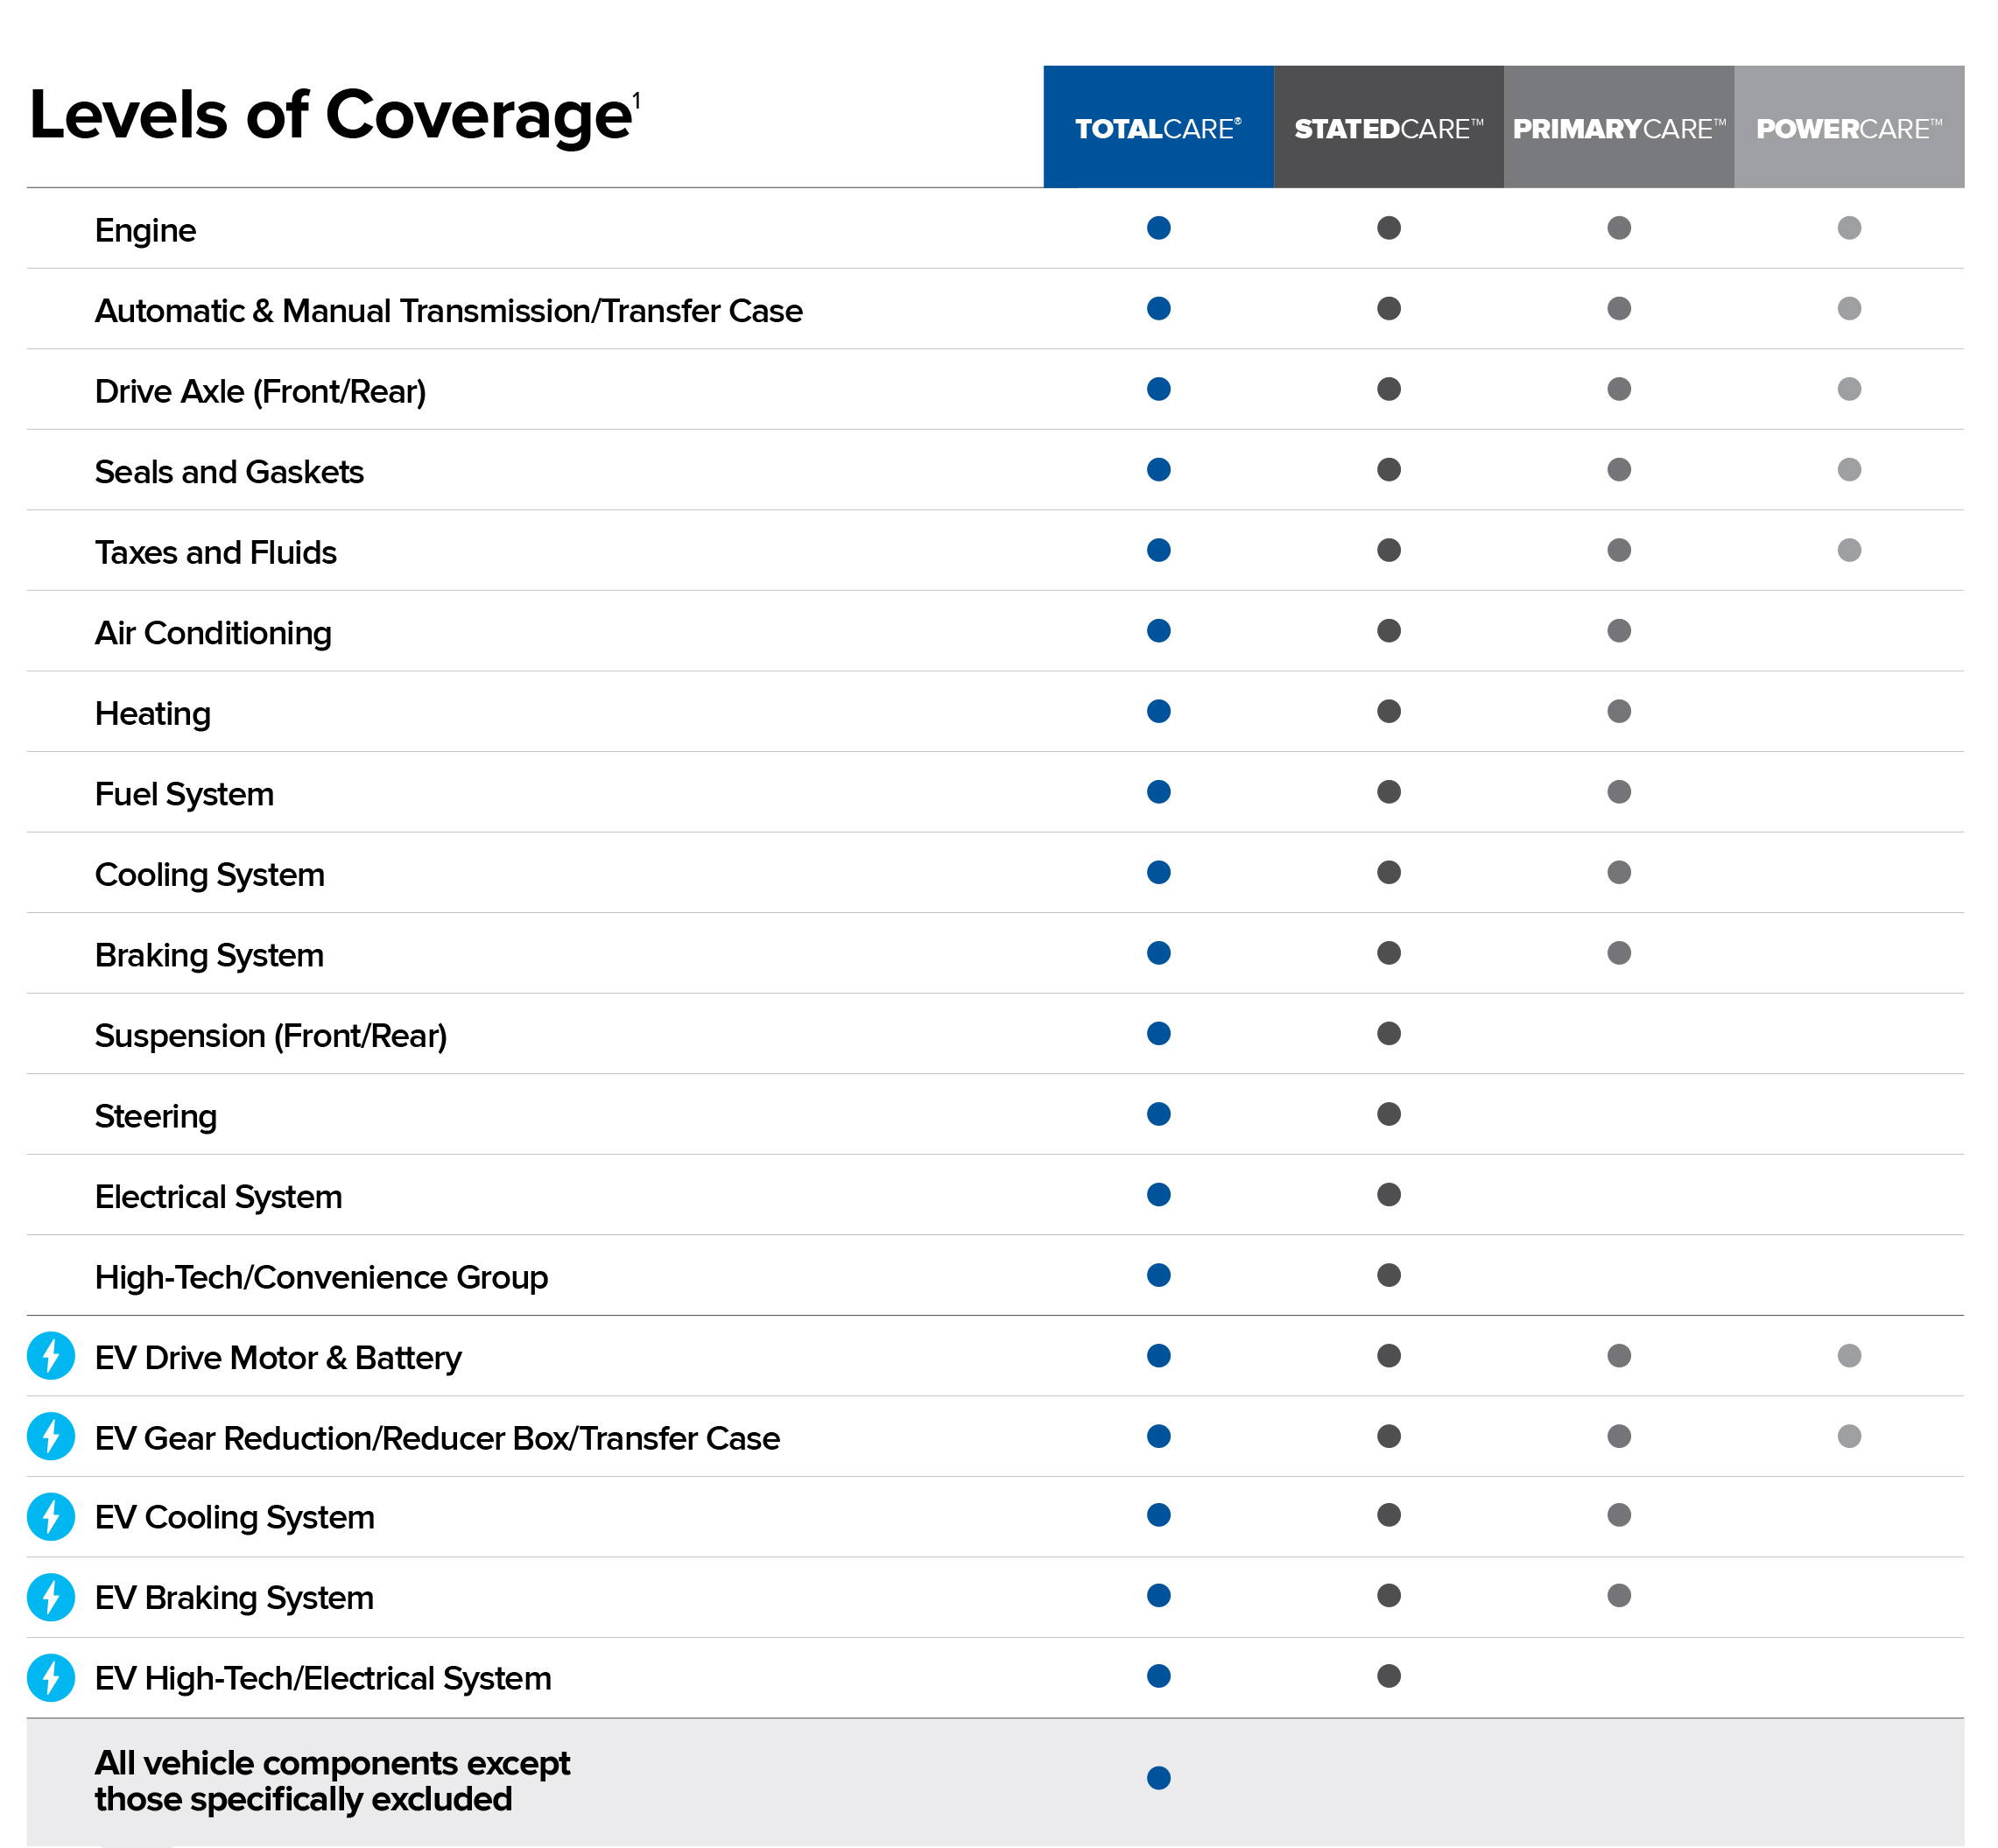
Task: Click the Drive Axle (Front/Rear) label
Action: point(260,392)
